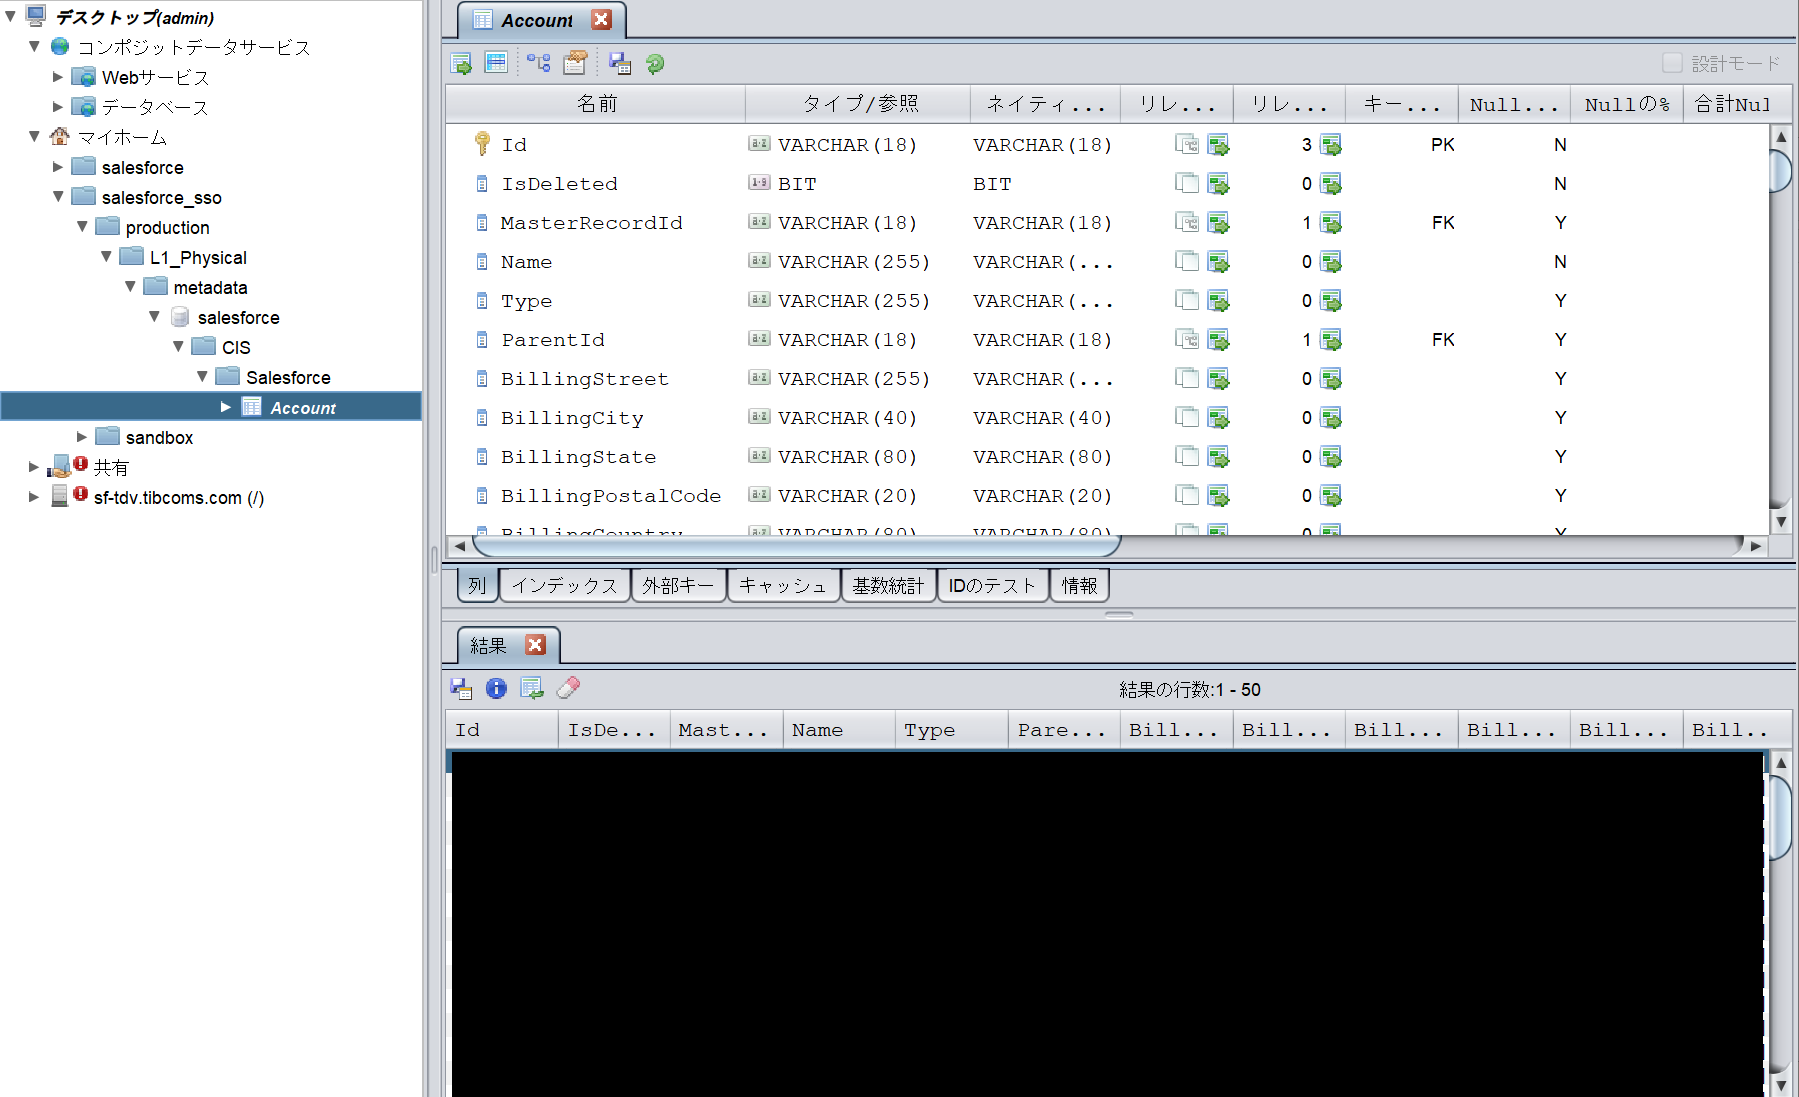Click the show contents icon with green arrow

[x=461, y=64]
